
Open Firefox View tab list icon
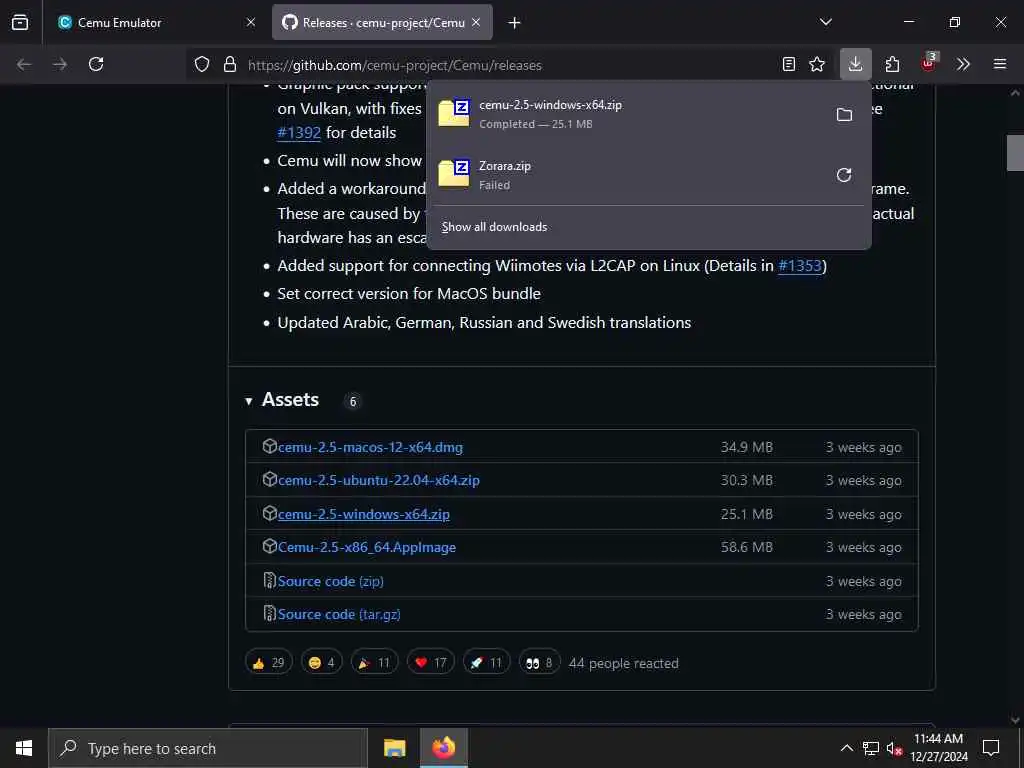coord(20,22)
